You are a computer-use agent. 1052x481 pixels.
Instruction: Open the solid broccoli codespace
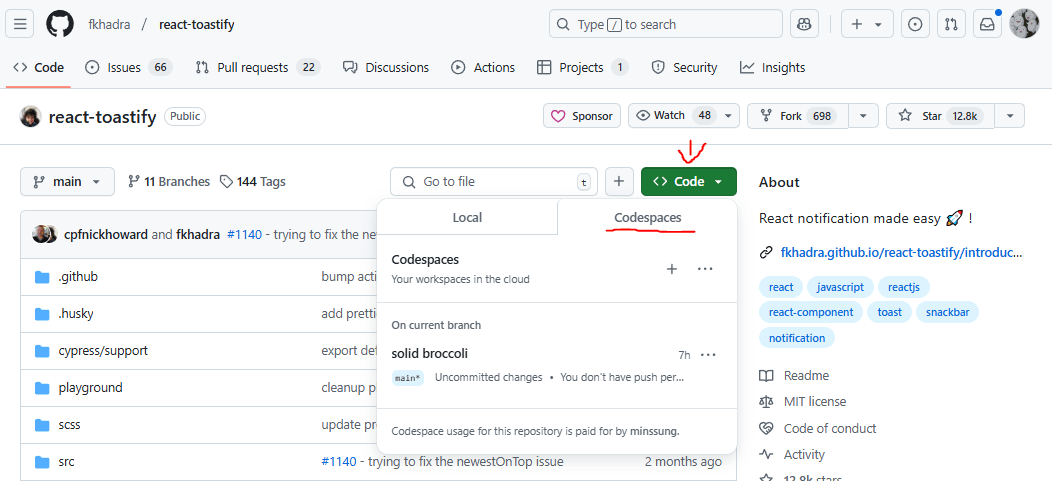[x=430, y=353]
